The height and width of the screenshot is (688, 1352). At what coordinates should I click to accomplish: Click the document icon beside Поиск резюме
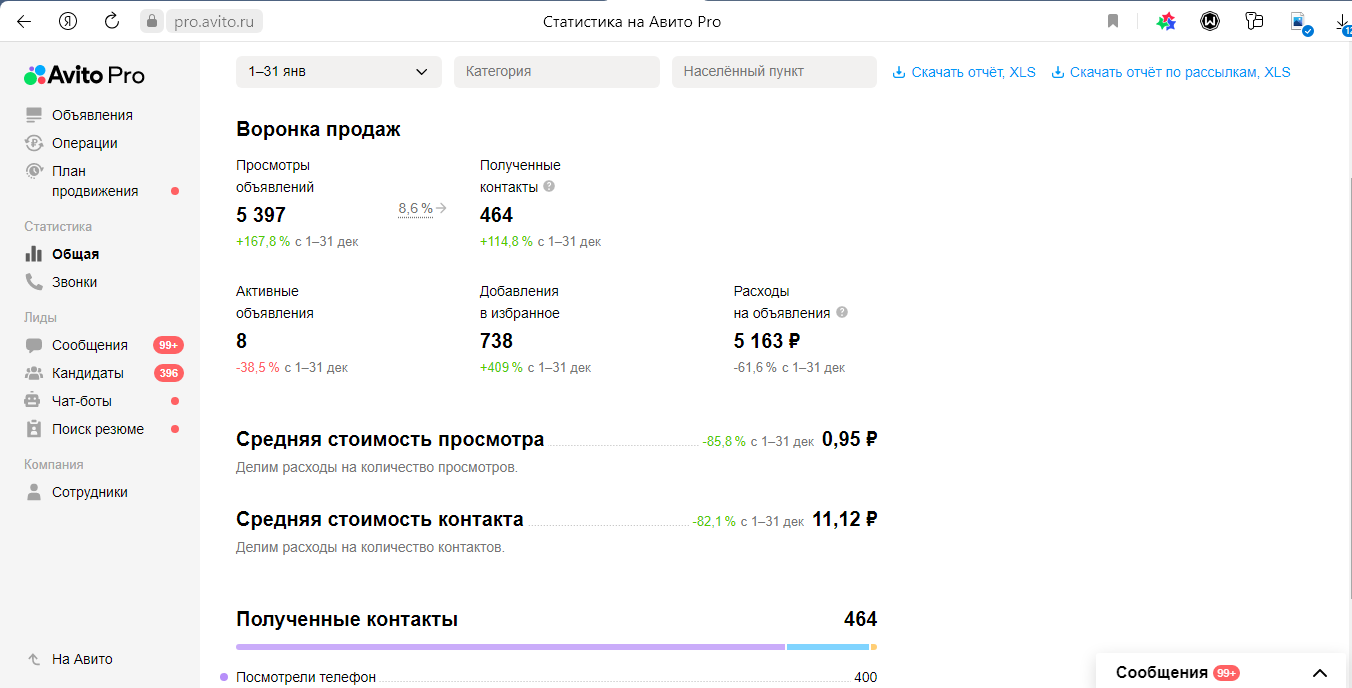point(35,429)
